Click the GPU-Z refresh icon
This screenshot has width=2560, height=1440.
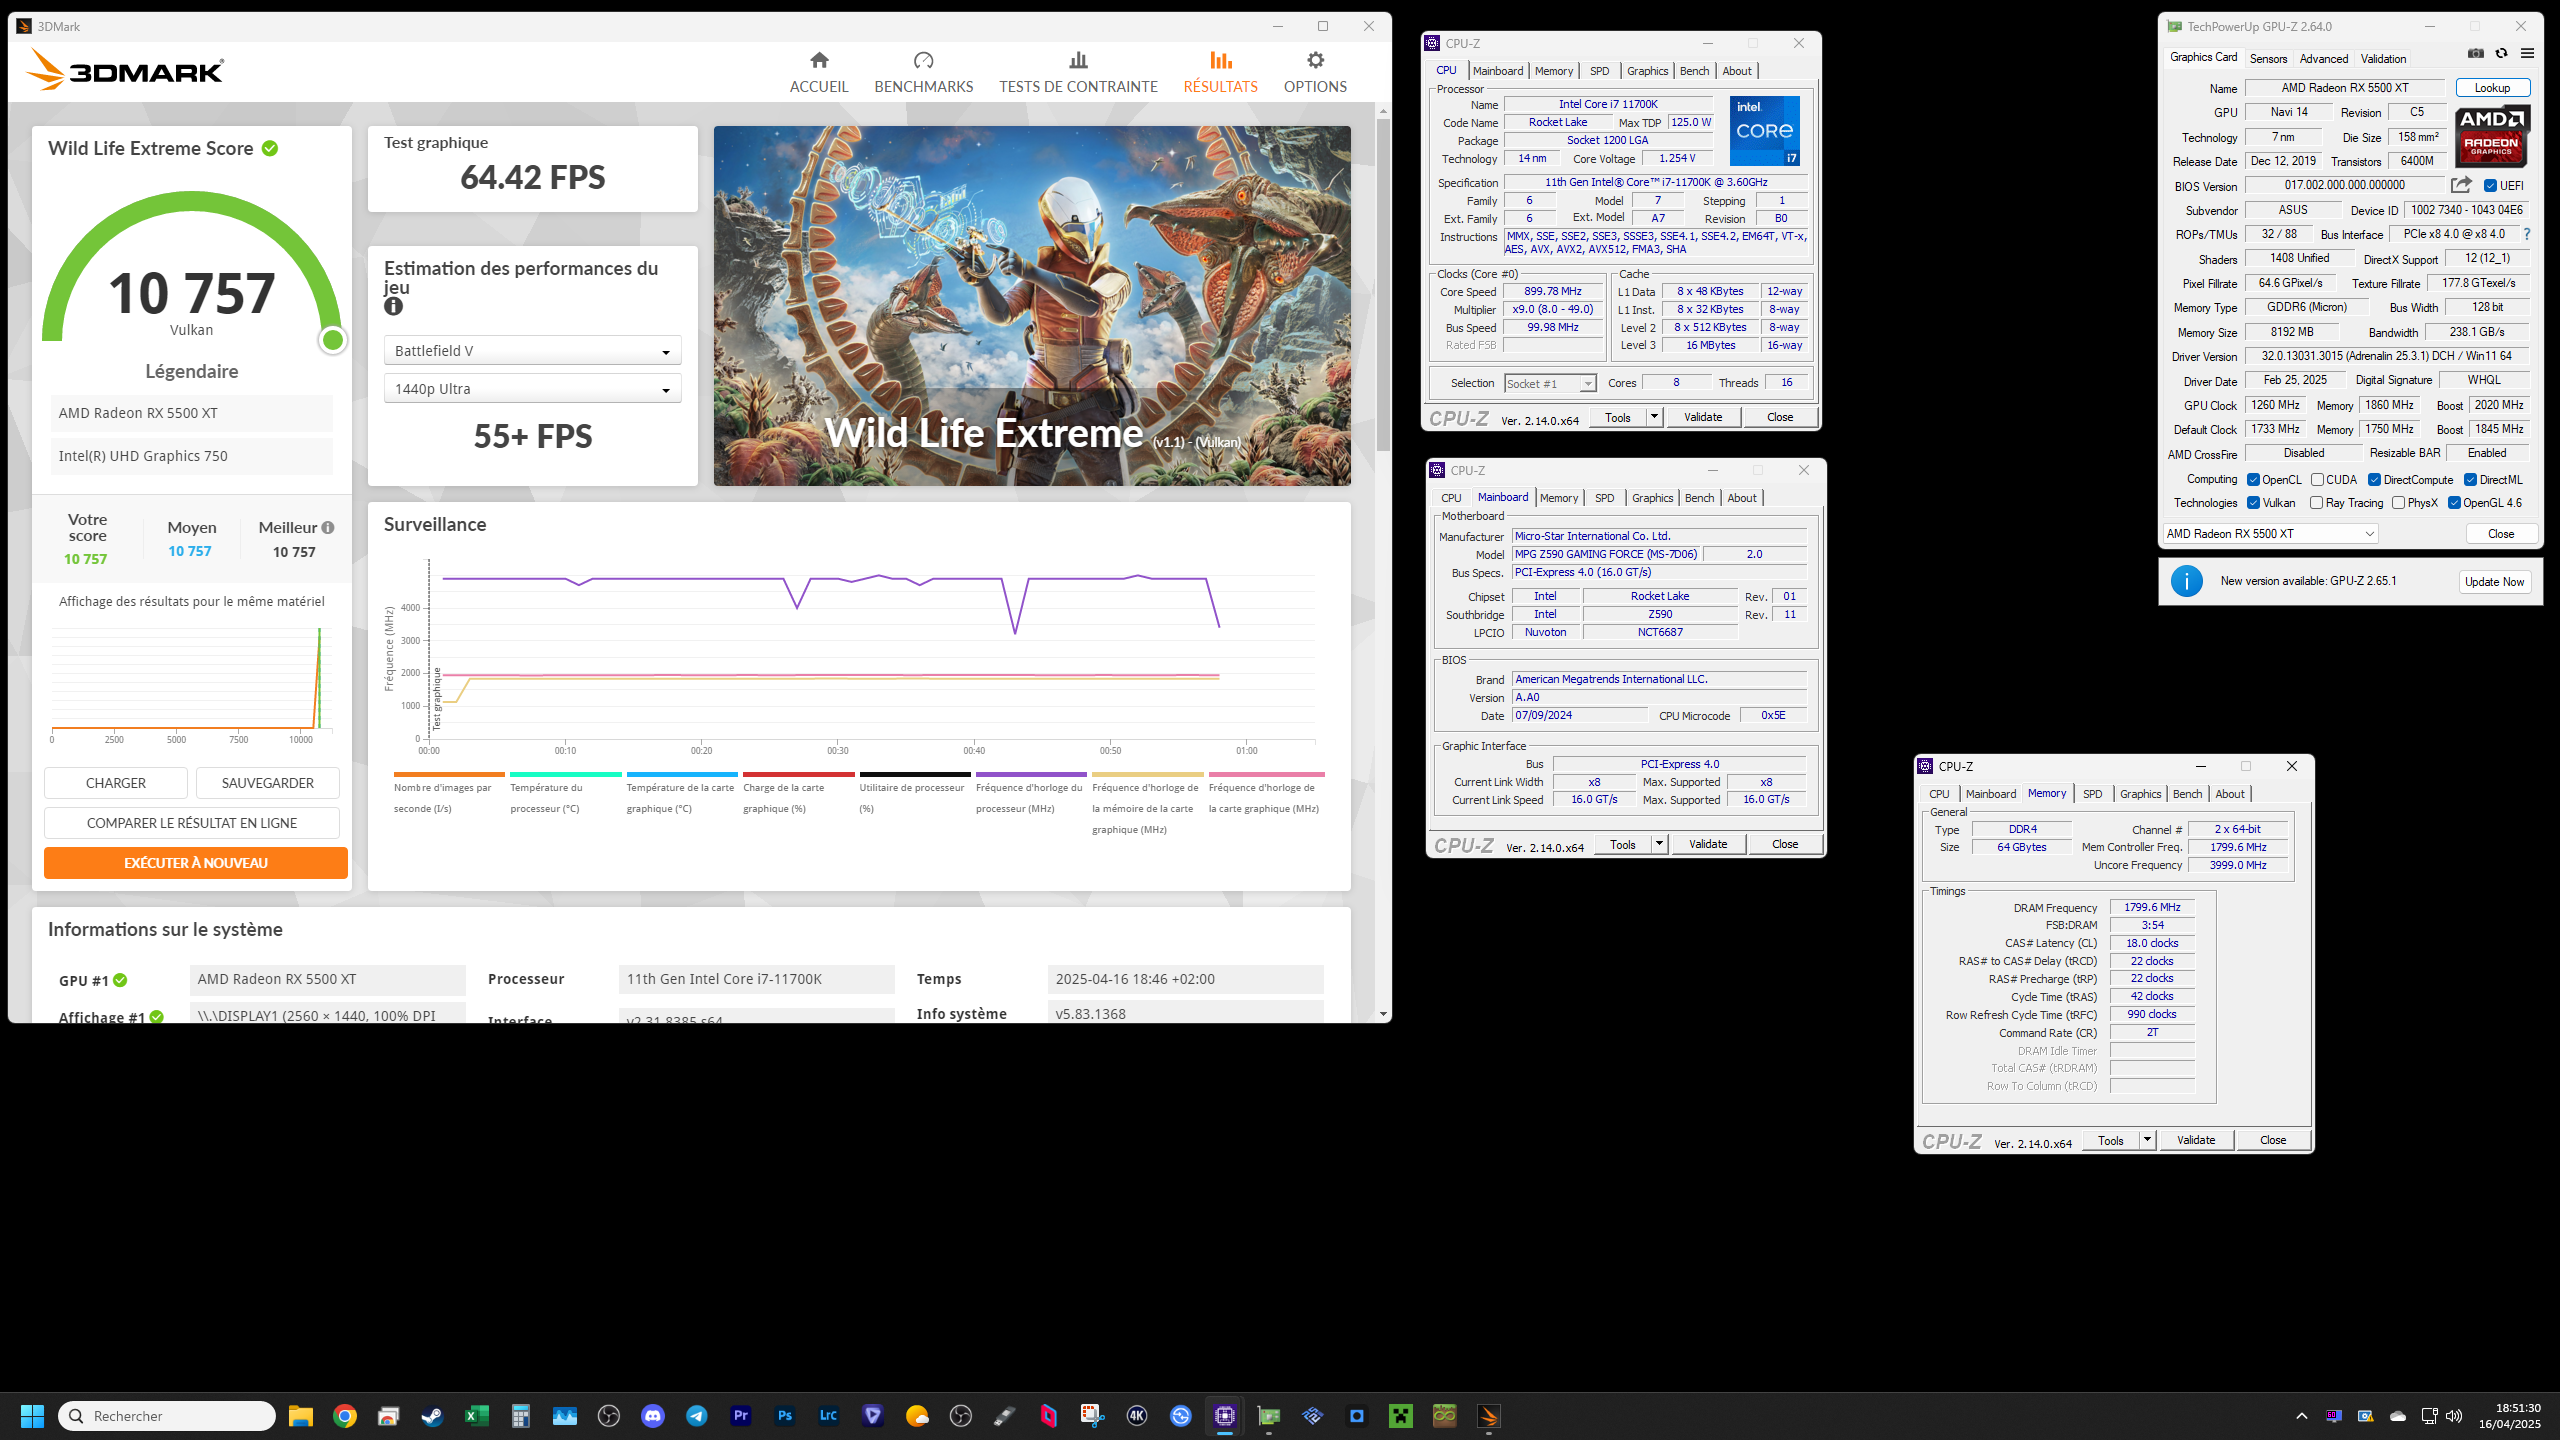pos(2502,54)
